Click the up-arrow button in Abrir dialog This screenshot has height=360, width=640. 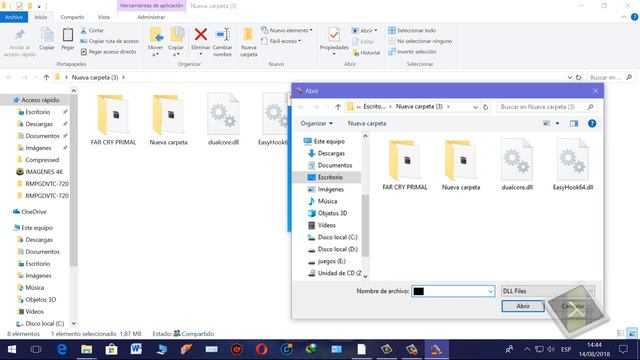click(338, 107)
